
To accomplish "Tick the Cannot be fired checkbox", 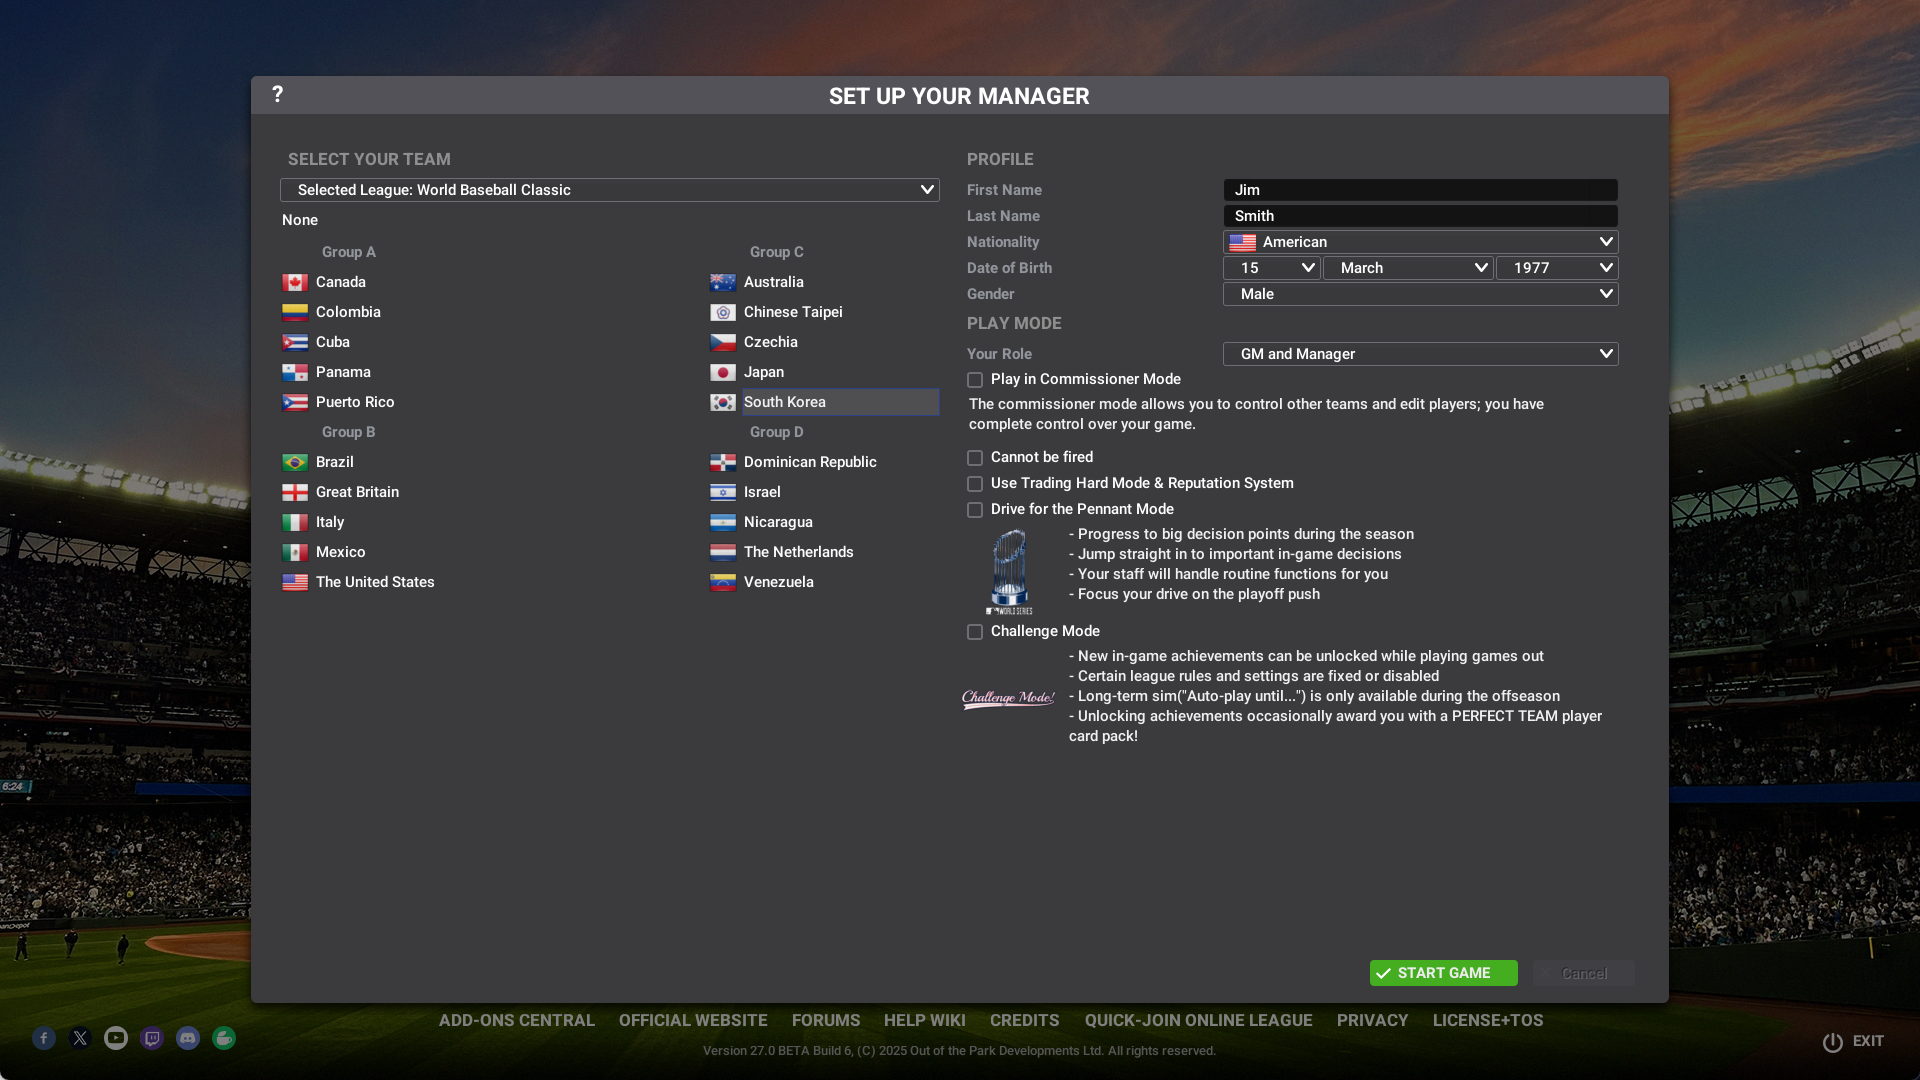I will pyautogui.click(x=975, y=458).
